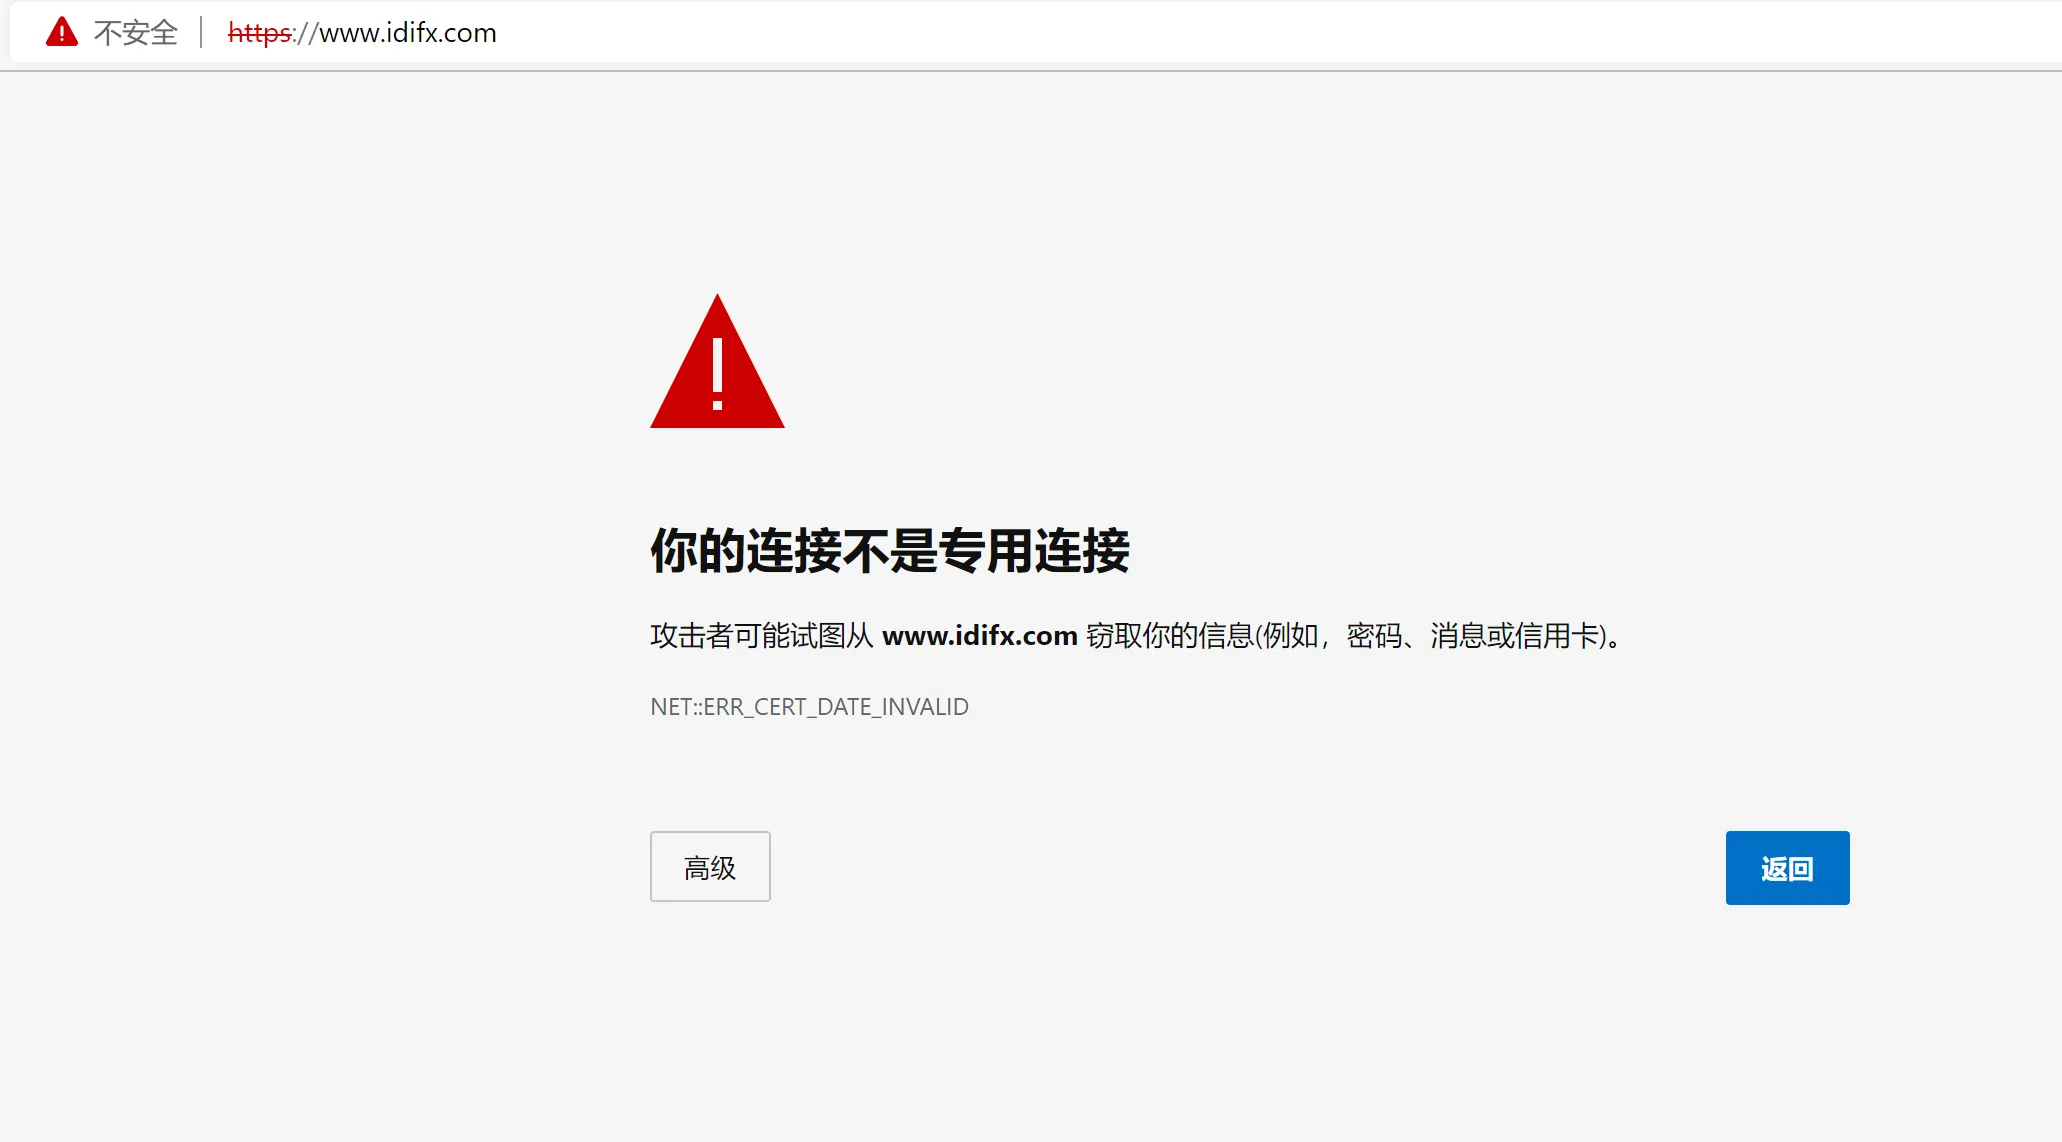This screenshot has height=1142, width=2062.
Task: Click the blue 返回 button
Action: [1787, 868]
